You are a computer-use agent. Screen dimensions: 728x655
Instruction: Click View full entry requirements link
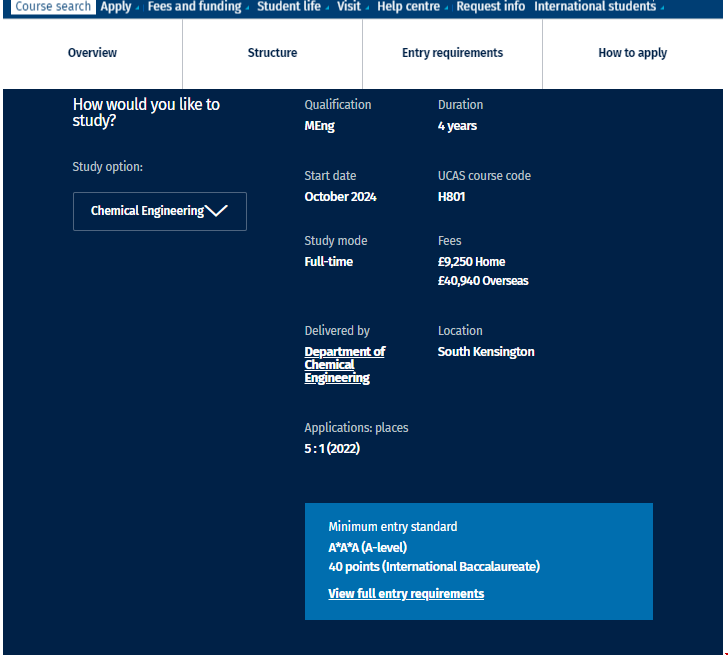pyautogui.click(x=406, y=594)
